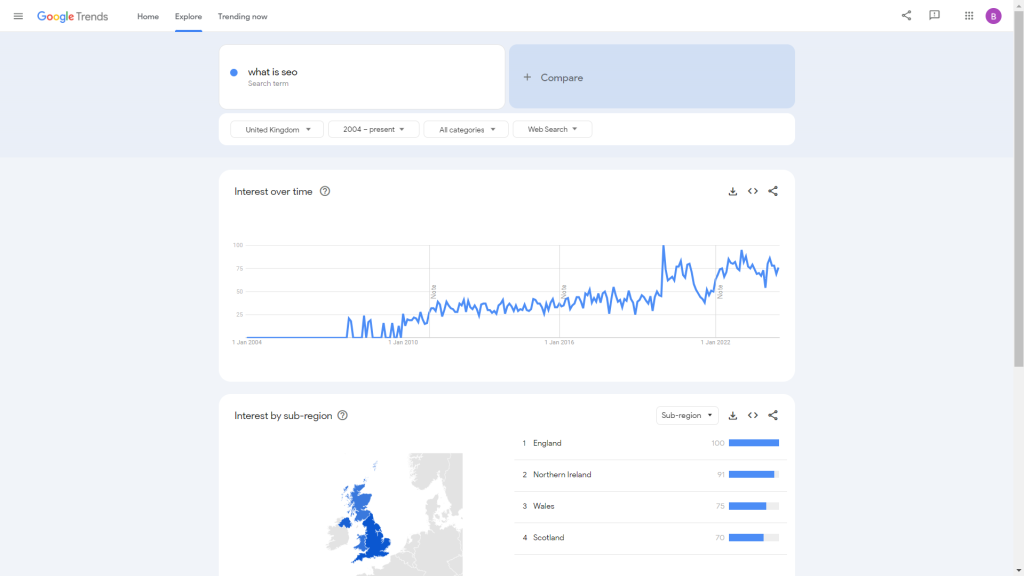Switch to the Explore tab

tap(188, 16)
